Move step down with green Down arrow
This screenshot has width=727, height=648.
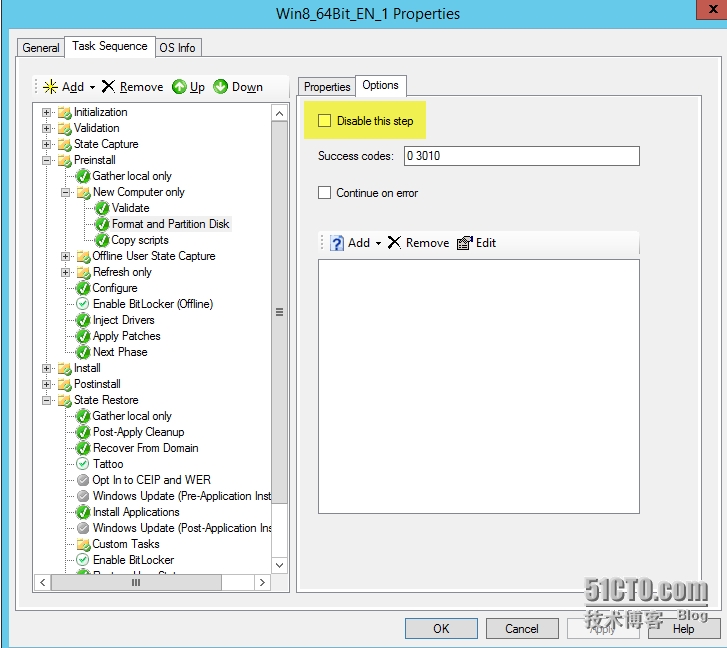[221, 86]
